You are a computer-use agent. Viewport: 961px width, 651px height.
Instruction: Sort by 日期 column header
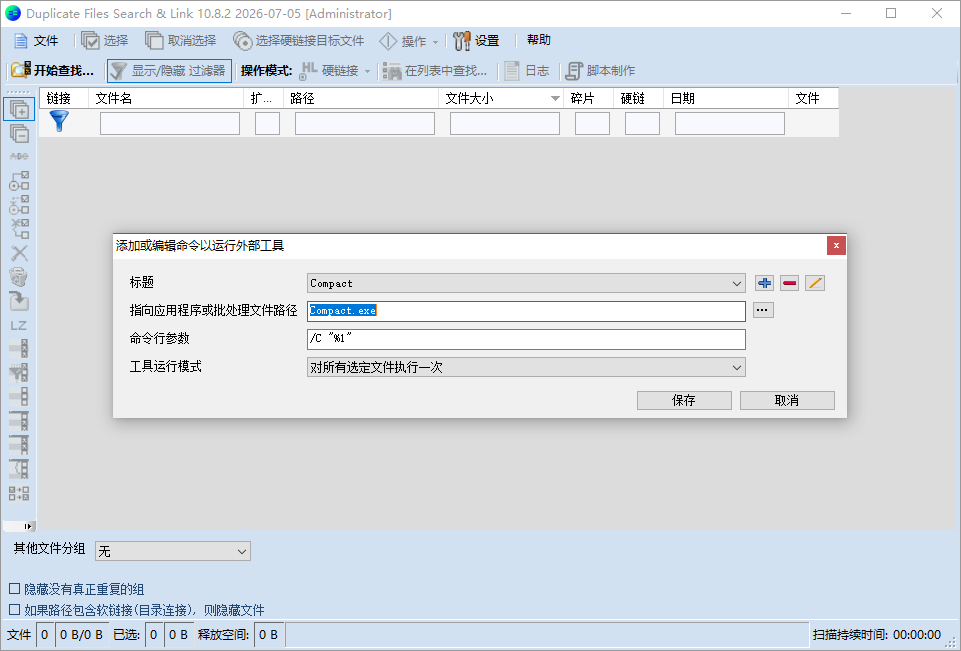point(726,99)
